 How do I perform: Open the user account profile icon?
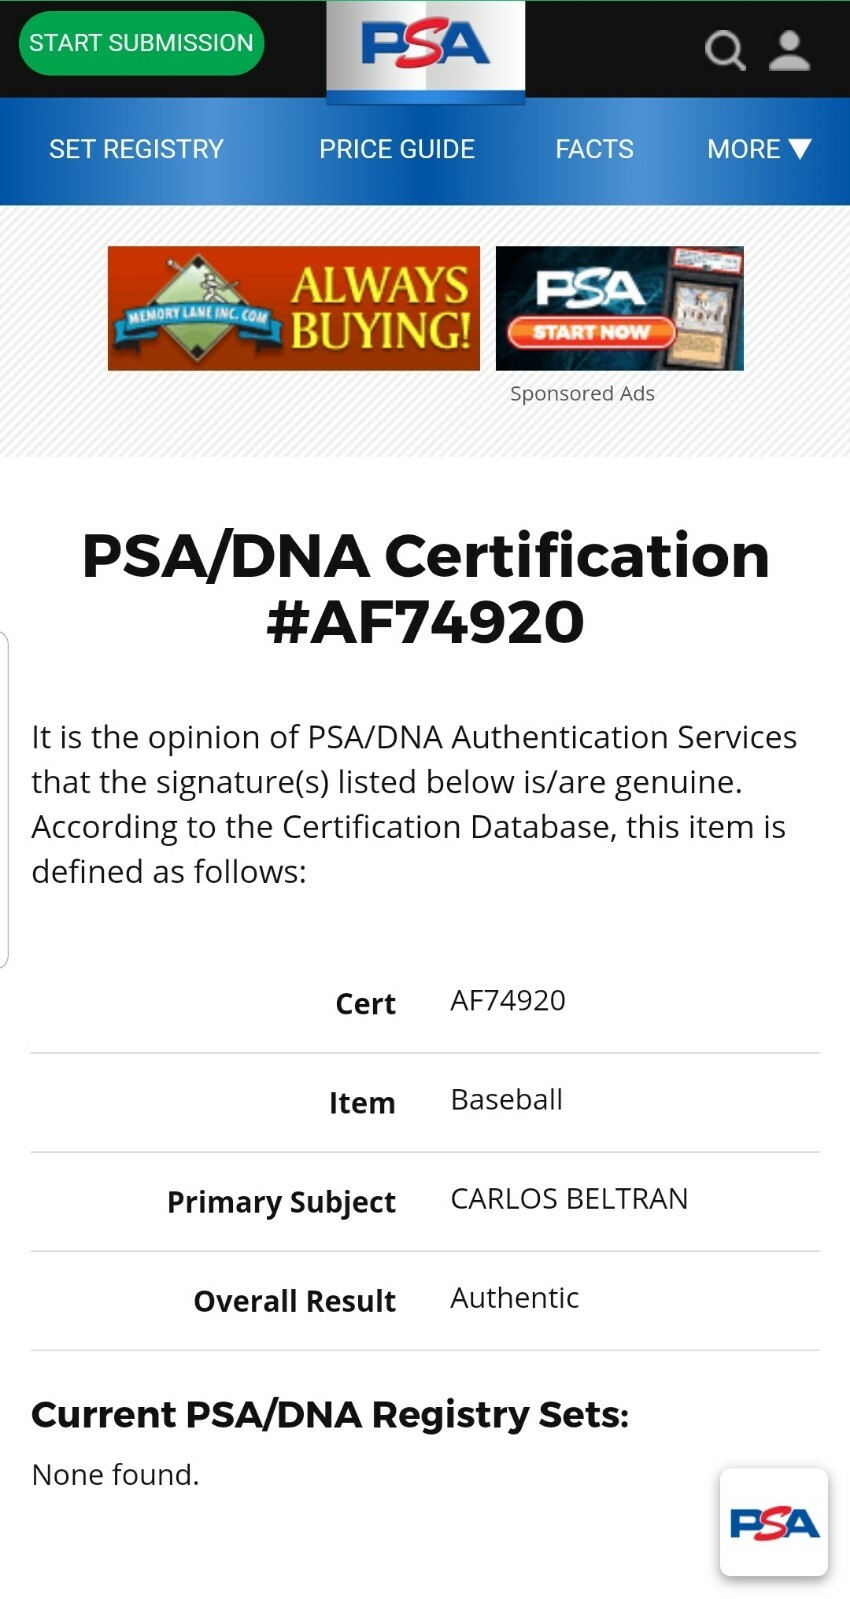point(789,49)
